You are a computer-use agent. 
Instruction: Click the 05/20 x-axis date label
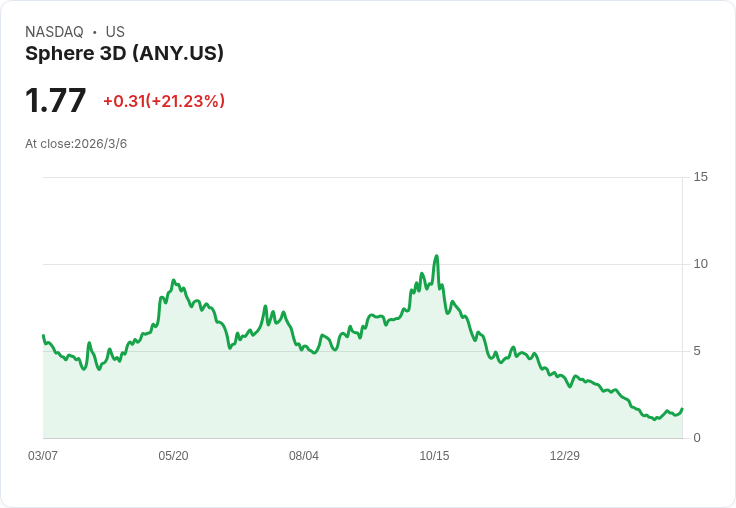tap(173, 456)
